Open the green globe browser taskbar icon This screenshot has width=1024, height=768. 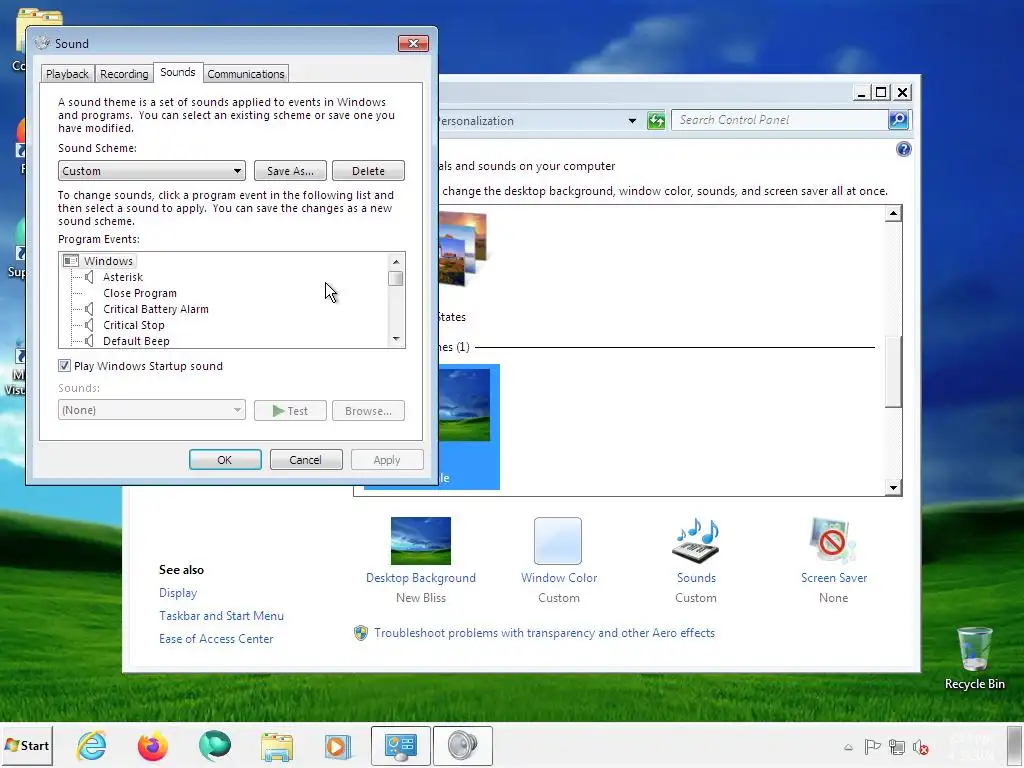pos(215,745)
